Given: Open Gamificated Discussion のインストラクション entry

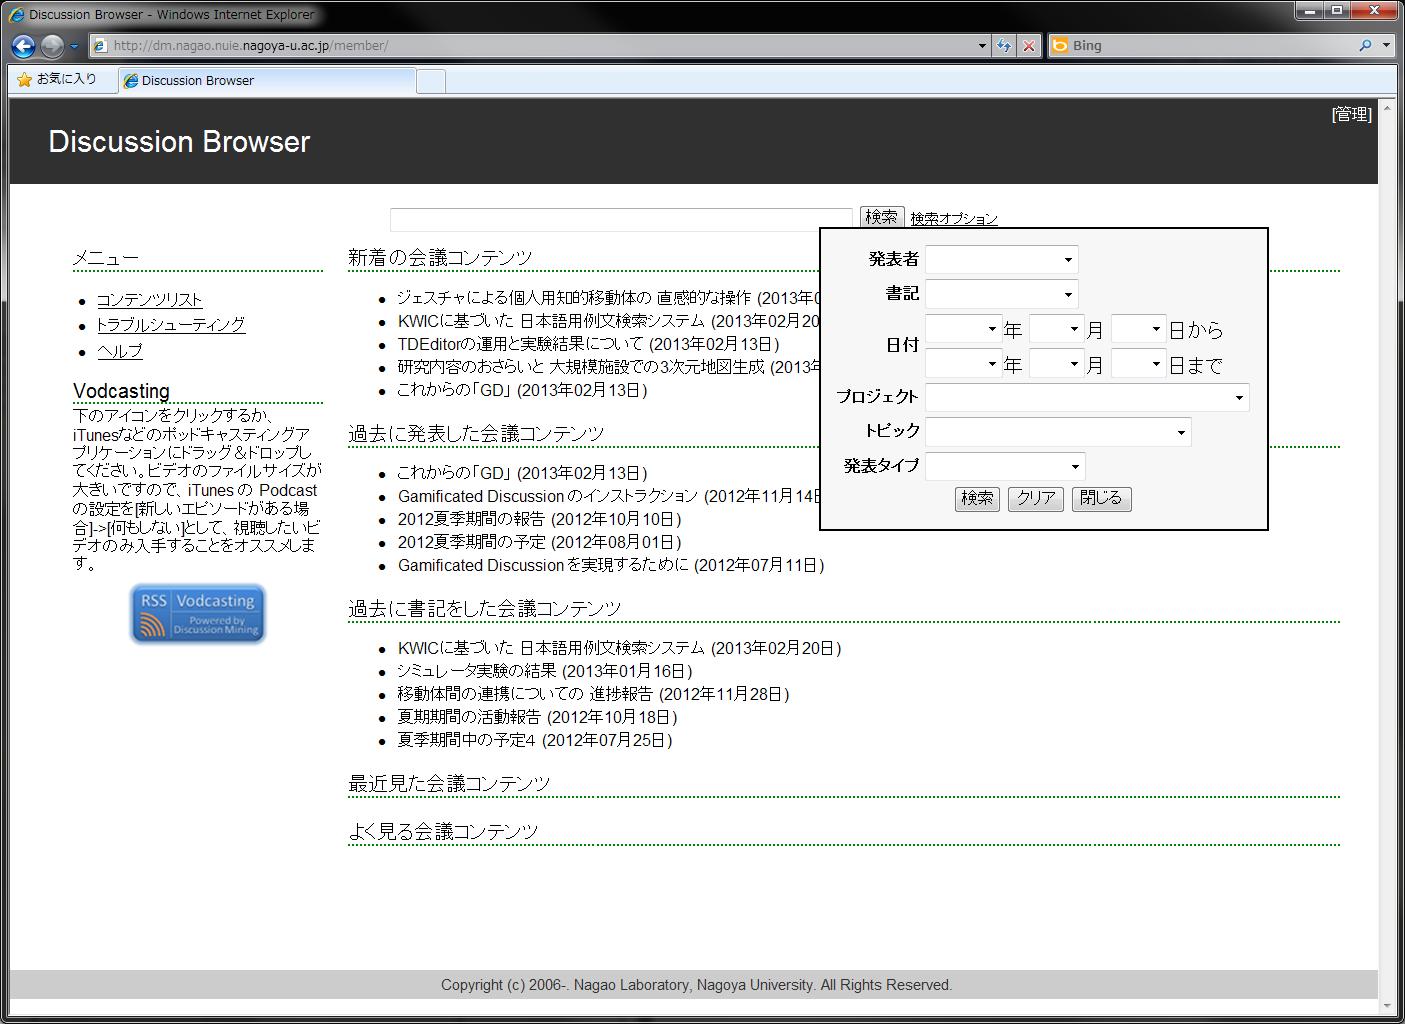Looking at the screenshot, I should coord(608,496).
